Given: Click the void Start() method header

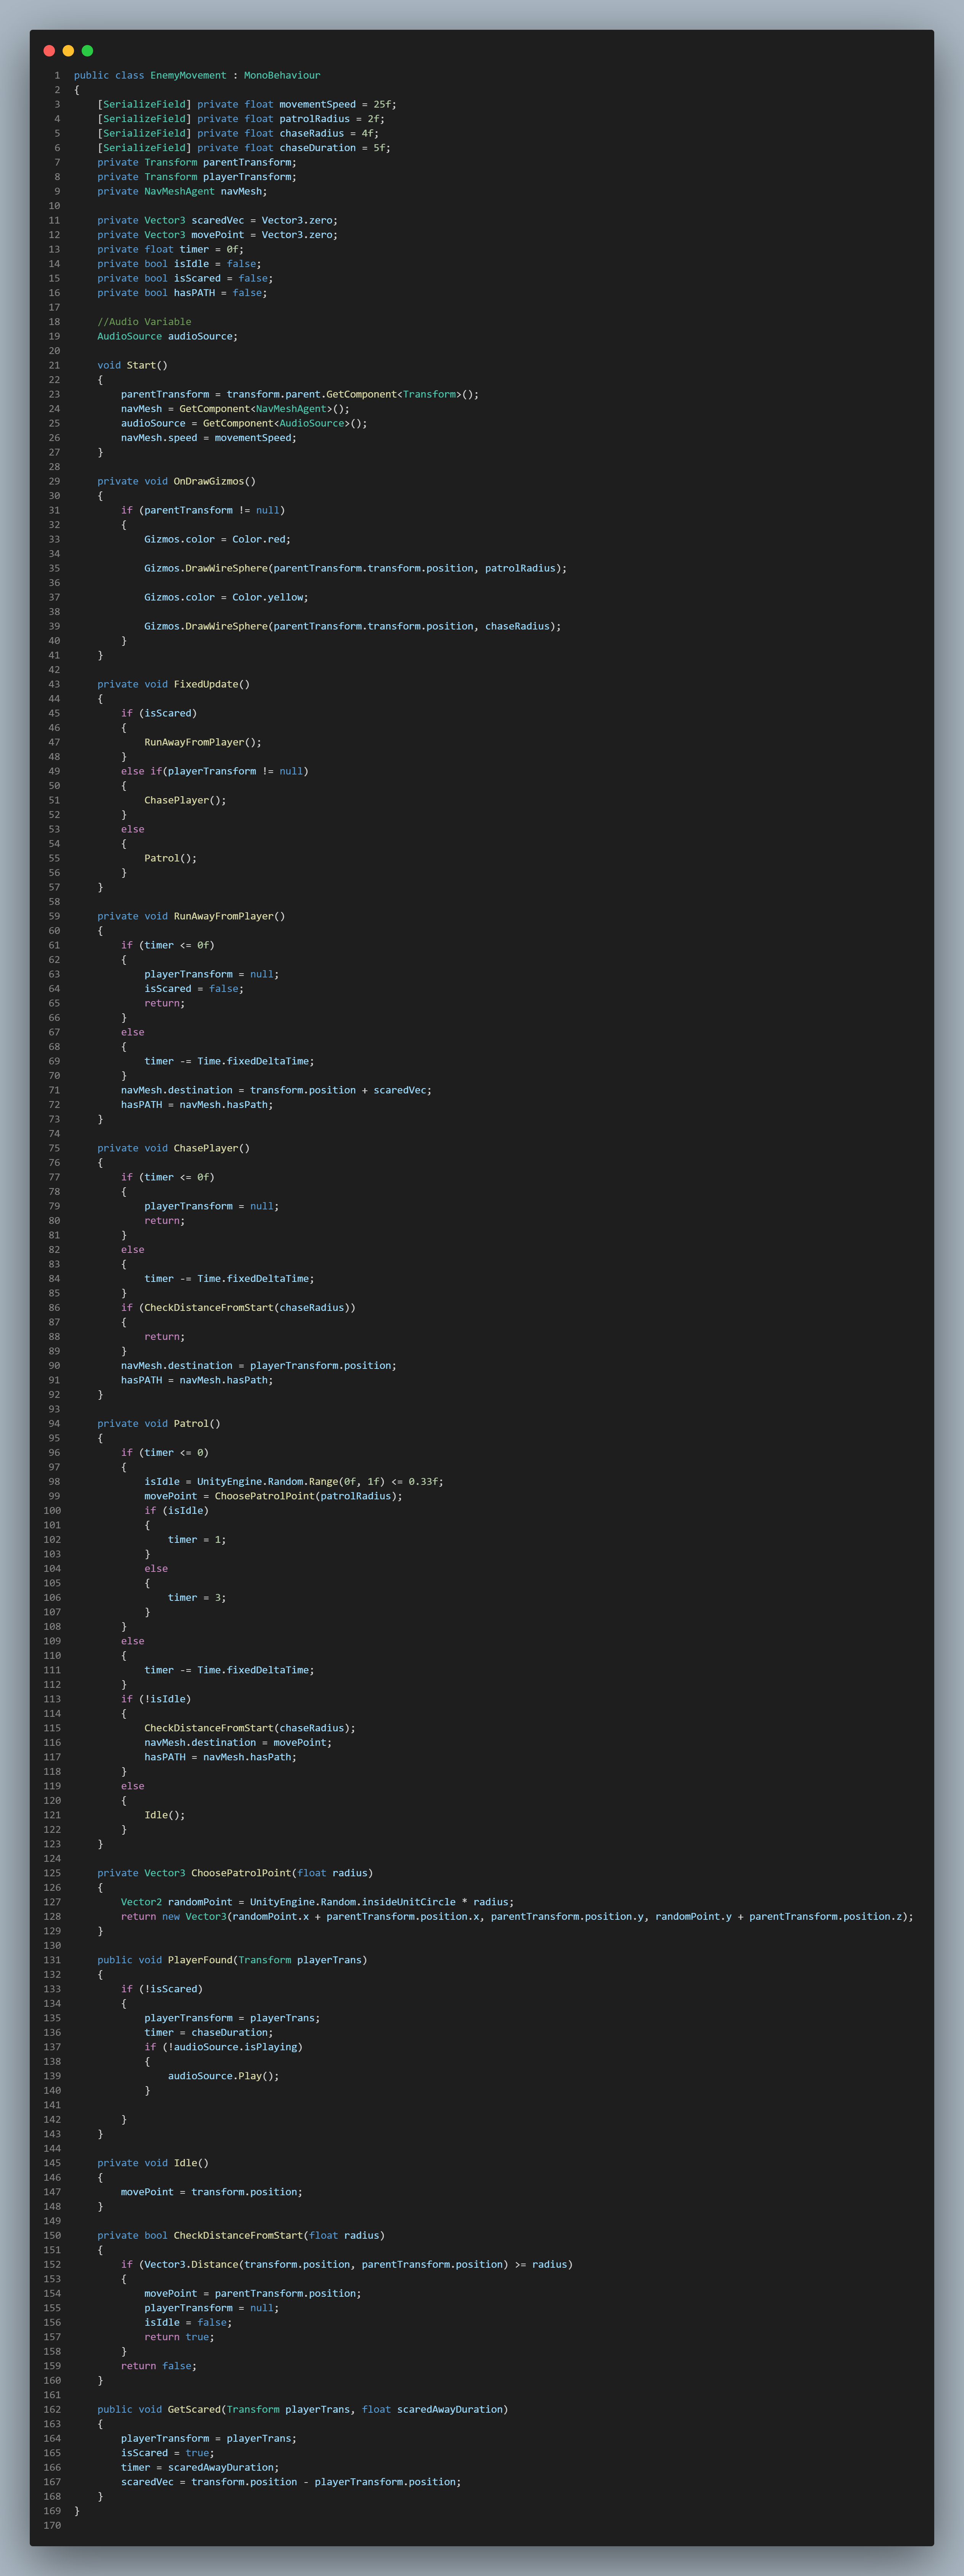Looking at the screenshot, I should pos(132,365).
